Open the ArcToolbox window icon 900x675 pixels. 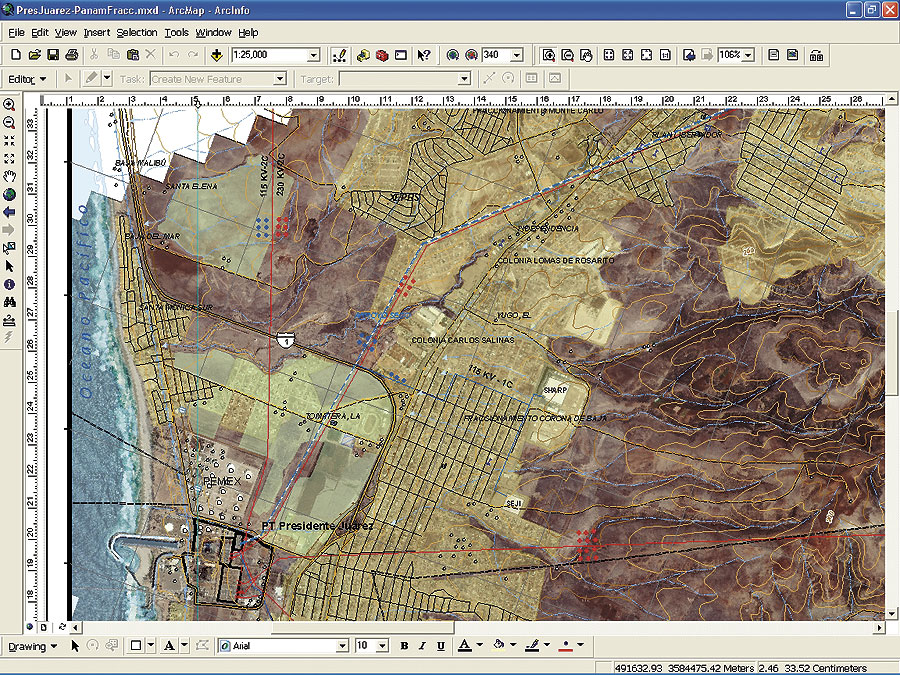383,55
